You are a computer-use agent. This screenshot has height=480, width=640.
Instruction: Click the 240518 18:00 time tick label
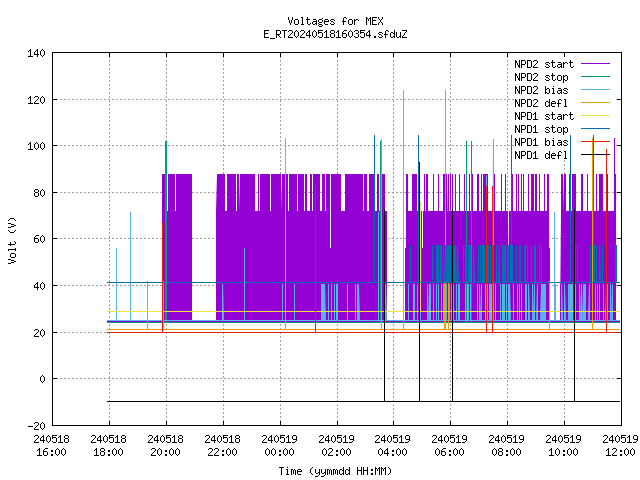(109, 446)
